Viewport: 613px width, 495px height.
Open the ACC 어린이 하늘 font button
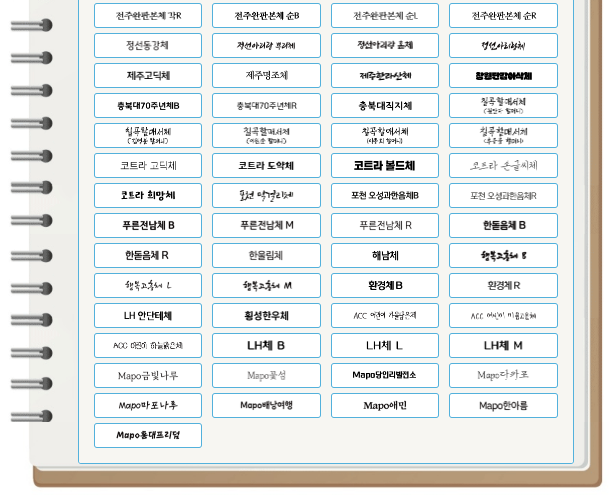[148, 346]
